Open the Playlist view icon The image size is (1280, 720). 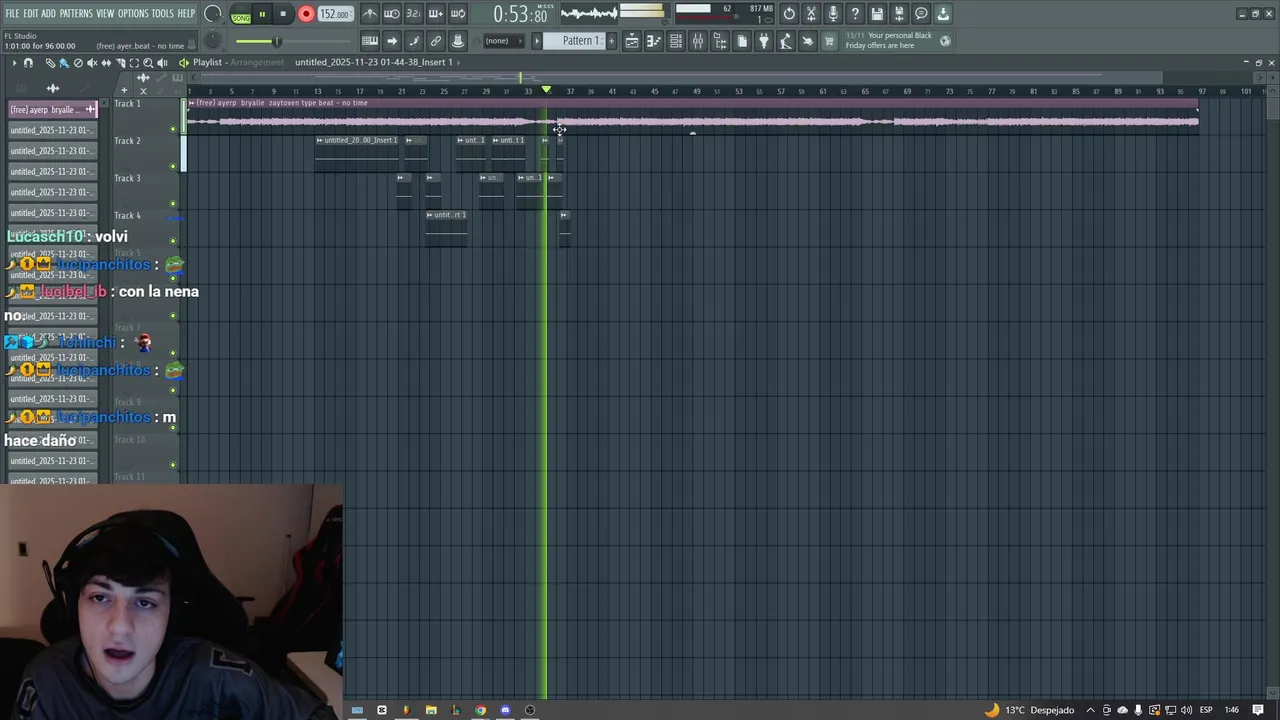point(632,41)
